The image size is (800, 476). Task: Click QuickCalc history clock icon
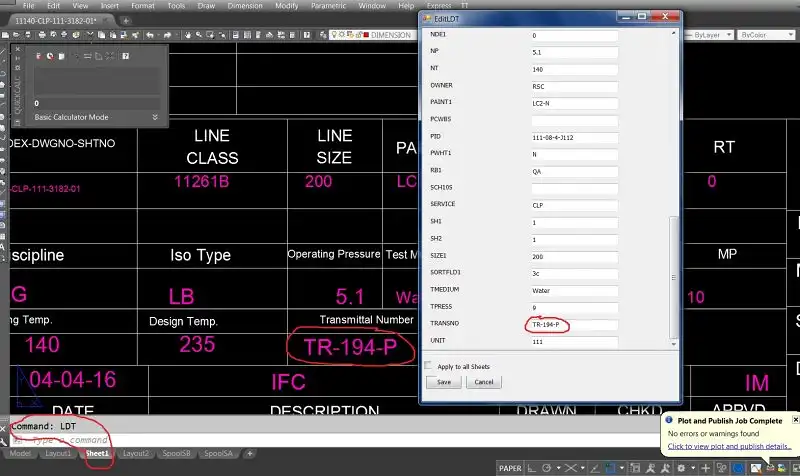(50, 56)
